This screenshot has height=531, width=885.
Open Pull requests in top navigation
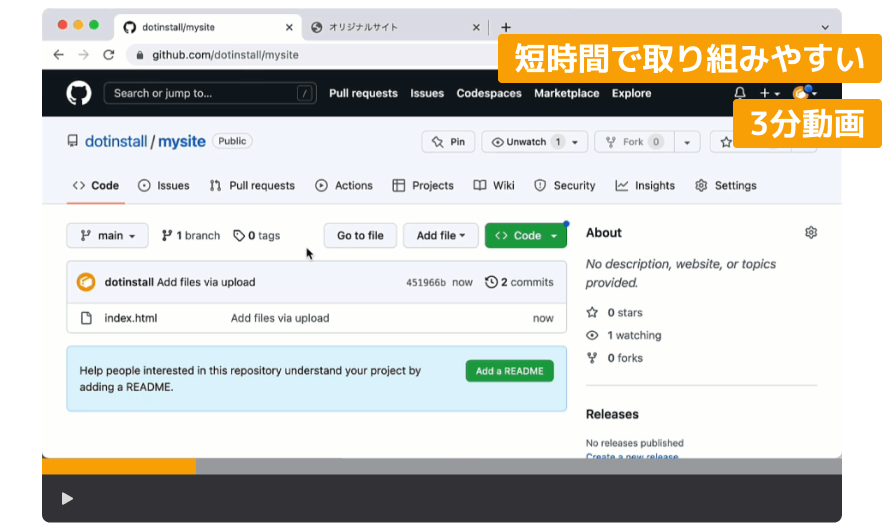click(x=363, y=93)
